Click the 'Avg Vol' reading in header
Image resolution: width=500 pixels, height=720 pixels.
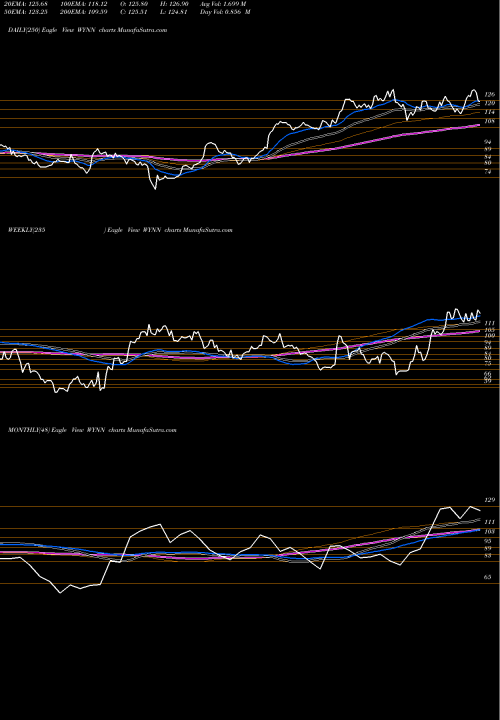(223, 4)
